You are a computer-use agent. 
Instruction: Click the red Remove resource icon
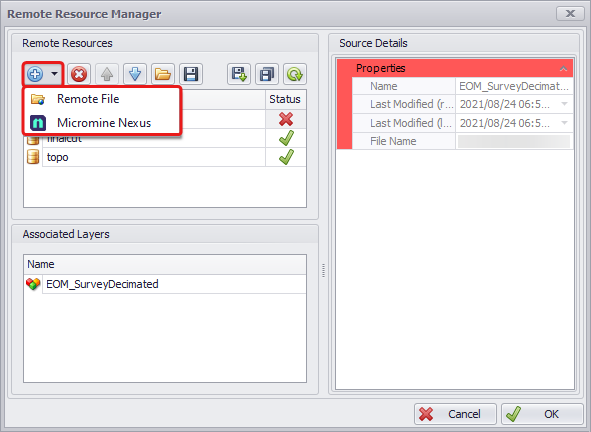(79, 74)
